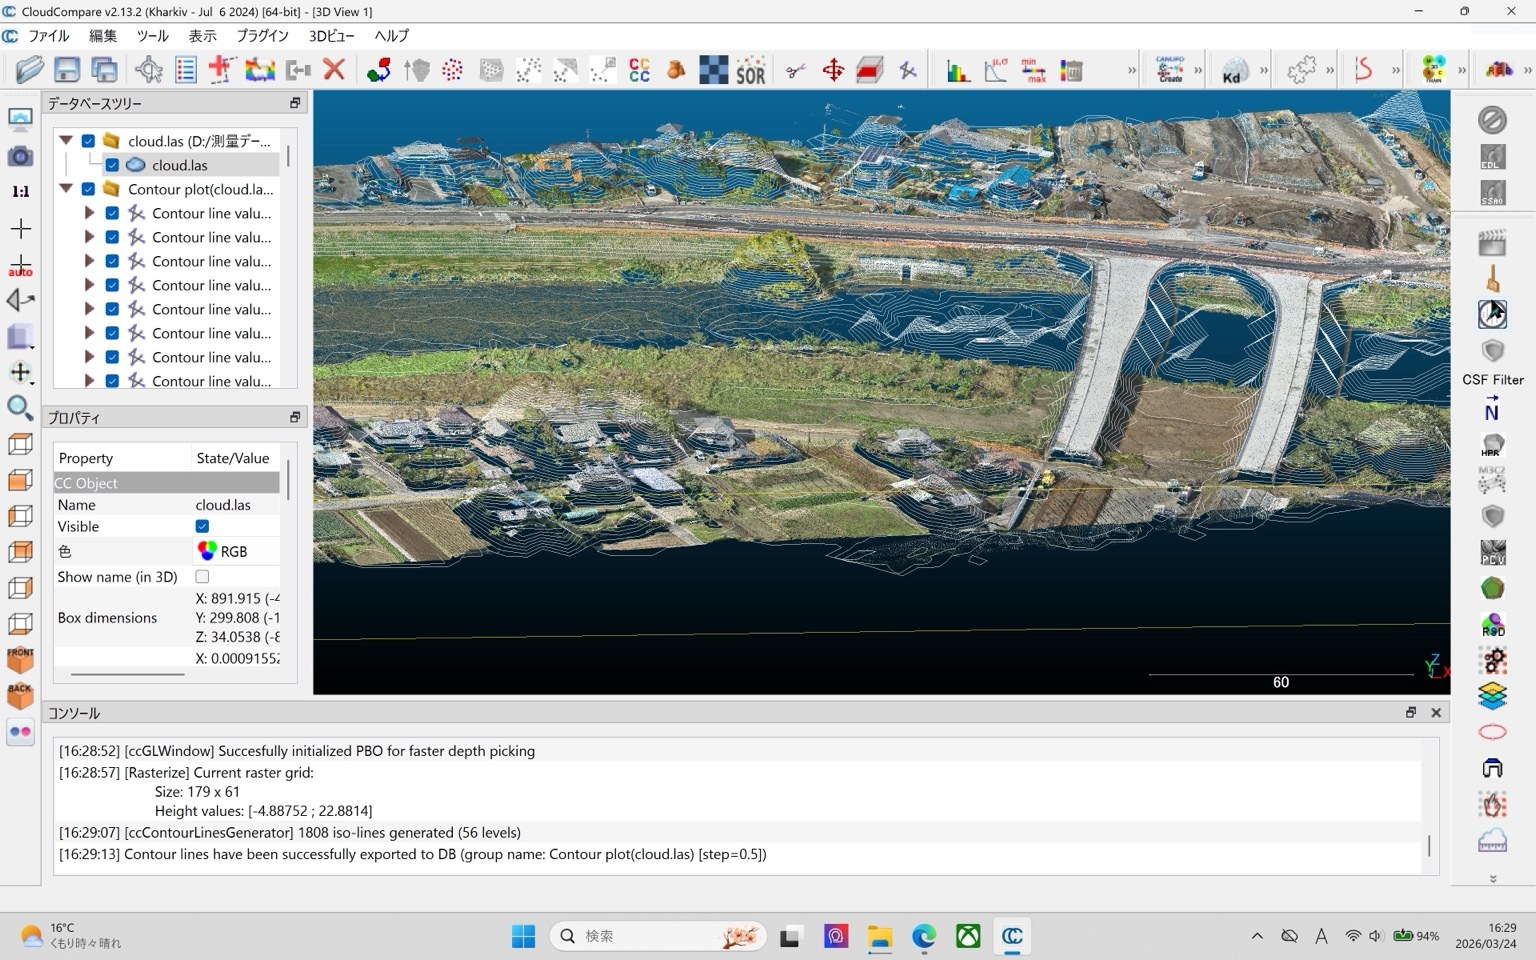Screen dimensions: 1536x960
Task: Open the プラグイン menu
Action: [x=262, y=36]
